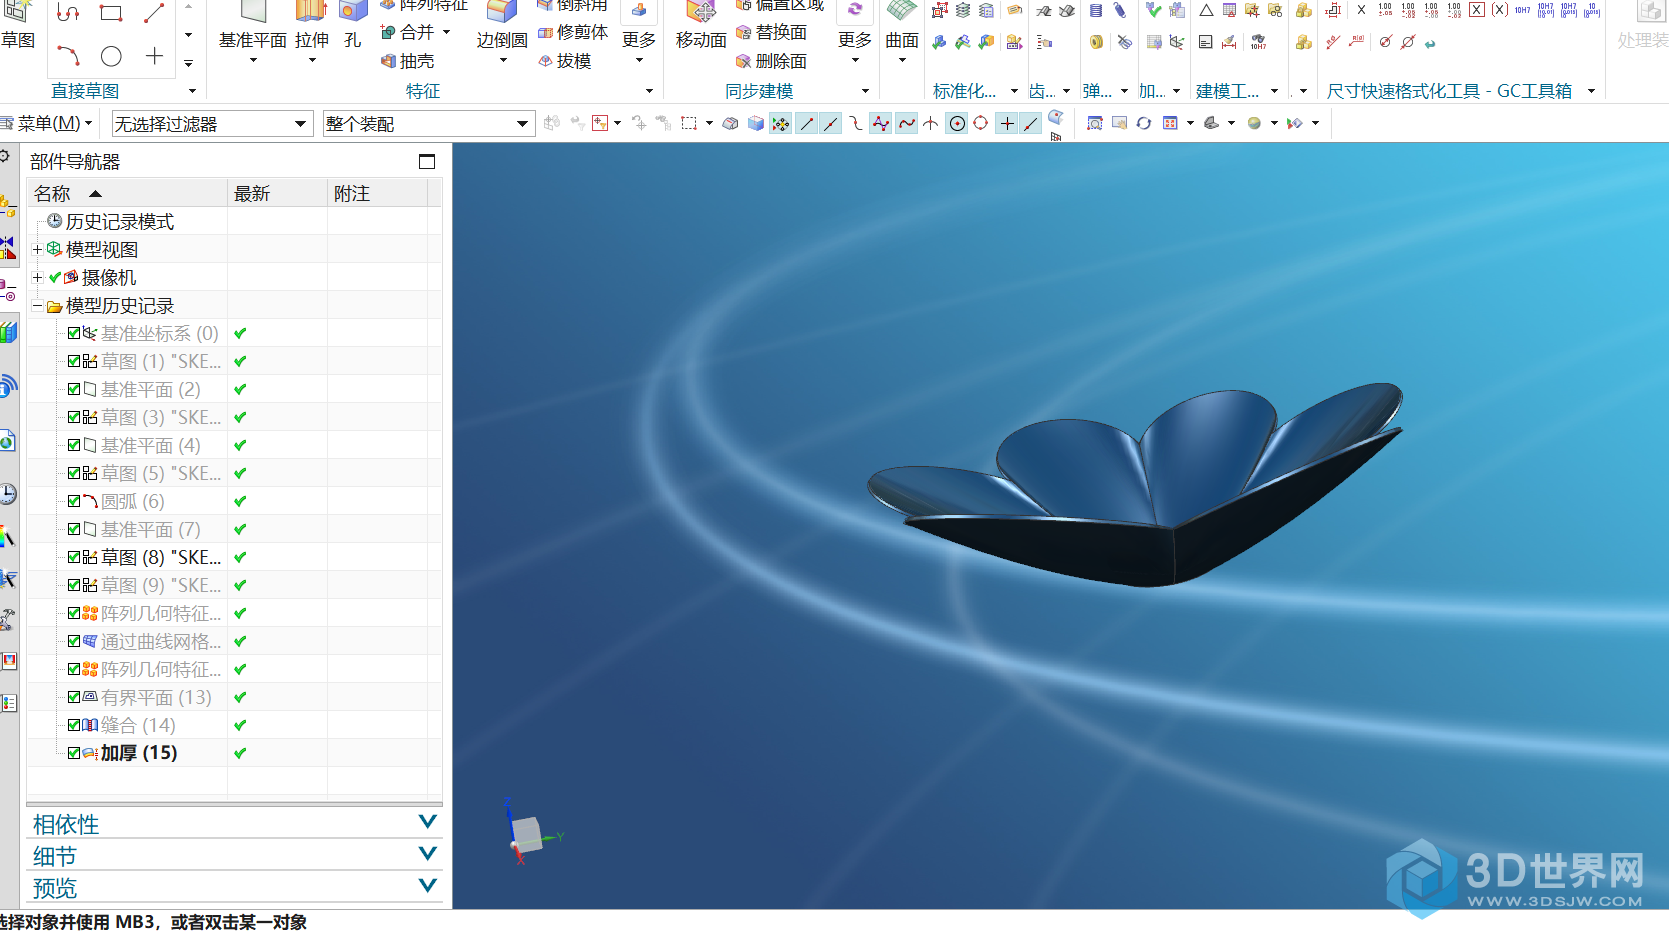Click the boxed X dimension format icon
This screenshot has width=1669, height=933.
[1477, 10]
